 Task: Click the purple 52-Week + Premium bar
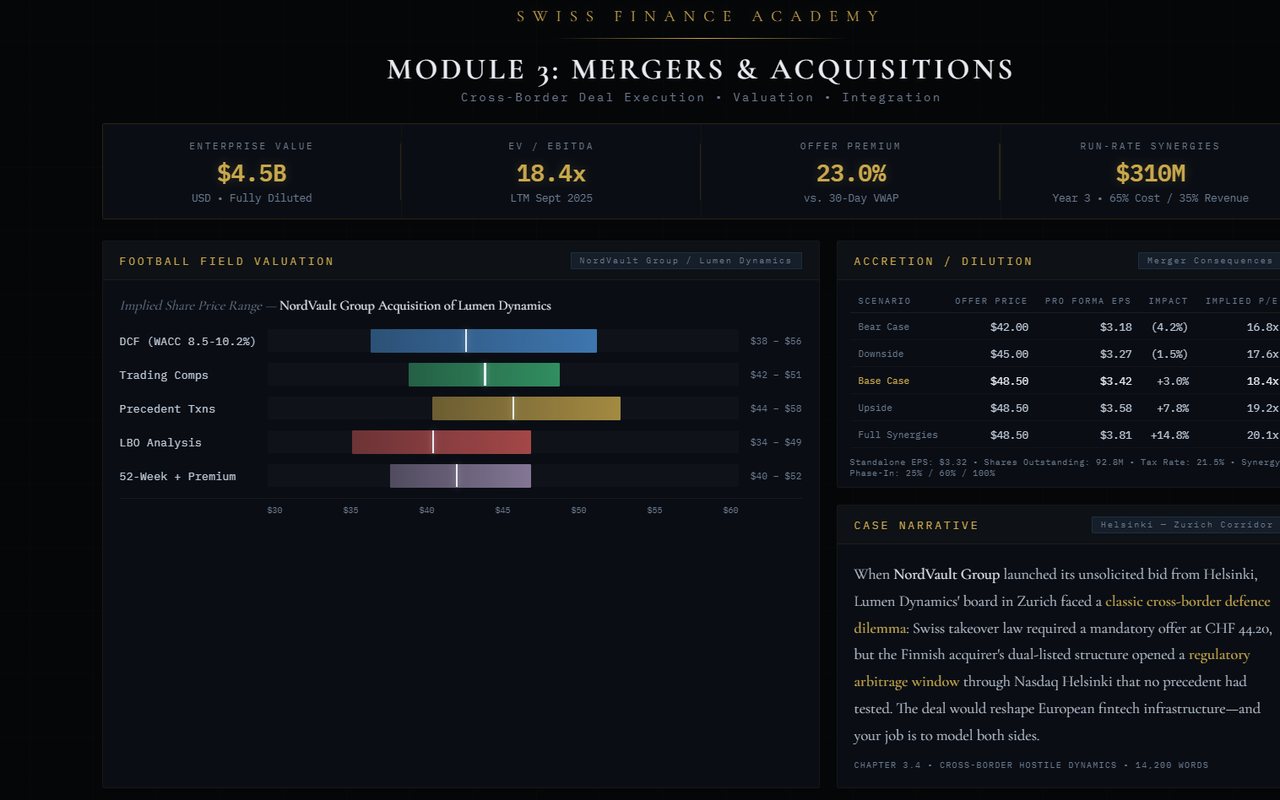[x=460, y=476]
